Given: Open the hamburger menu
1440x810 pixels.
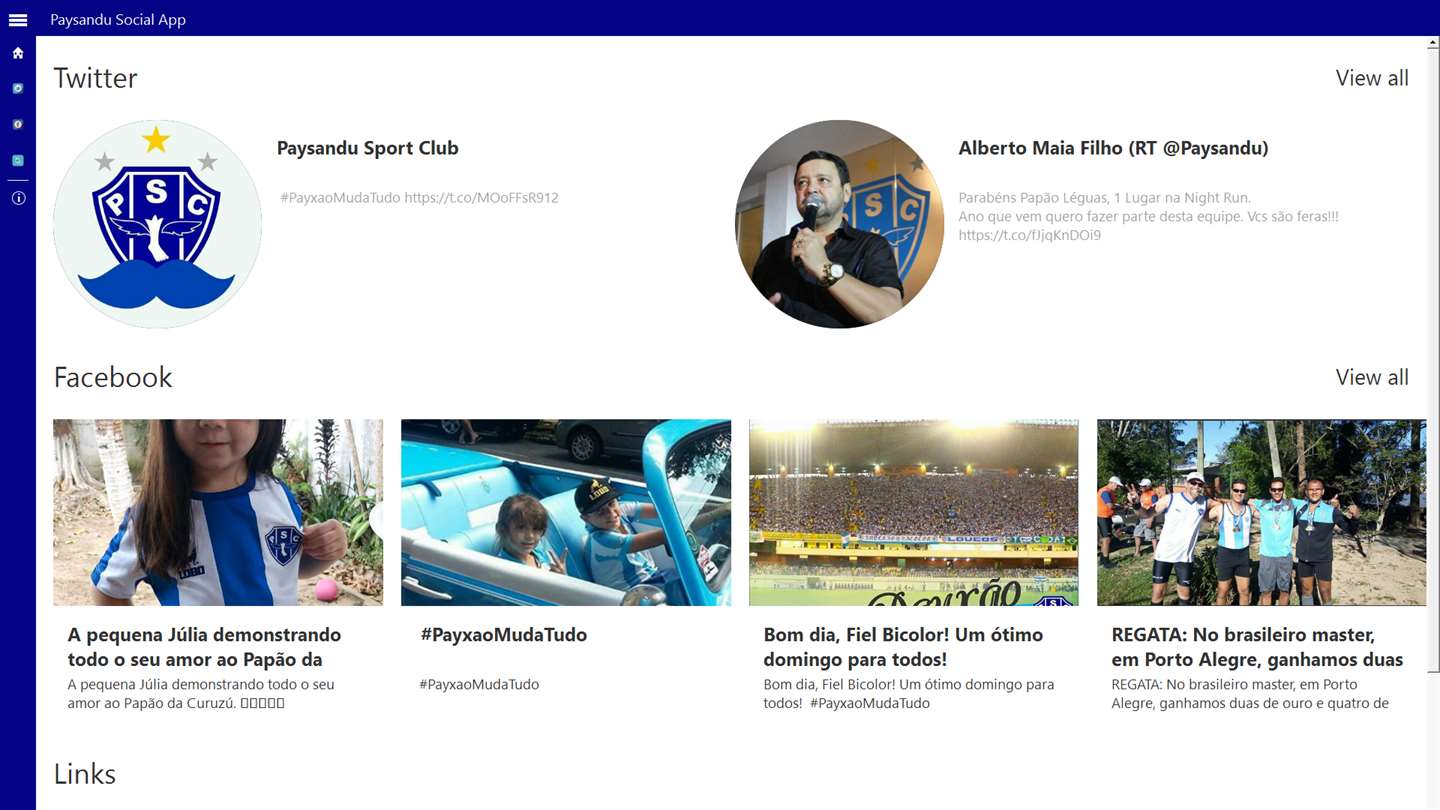Looking at the screenshot, I should click(18, 20).
